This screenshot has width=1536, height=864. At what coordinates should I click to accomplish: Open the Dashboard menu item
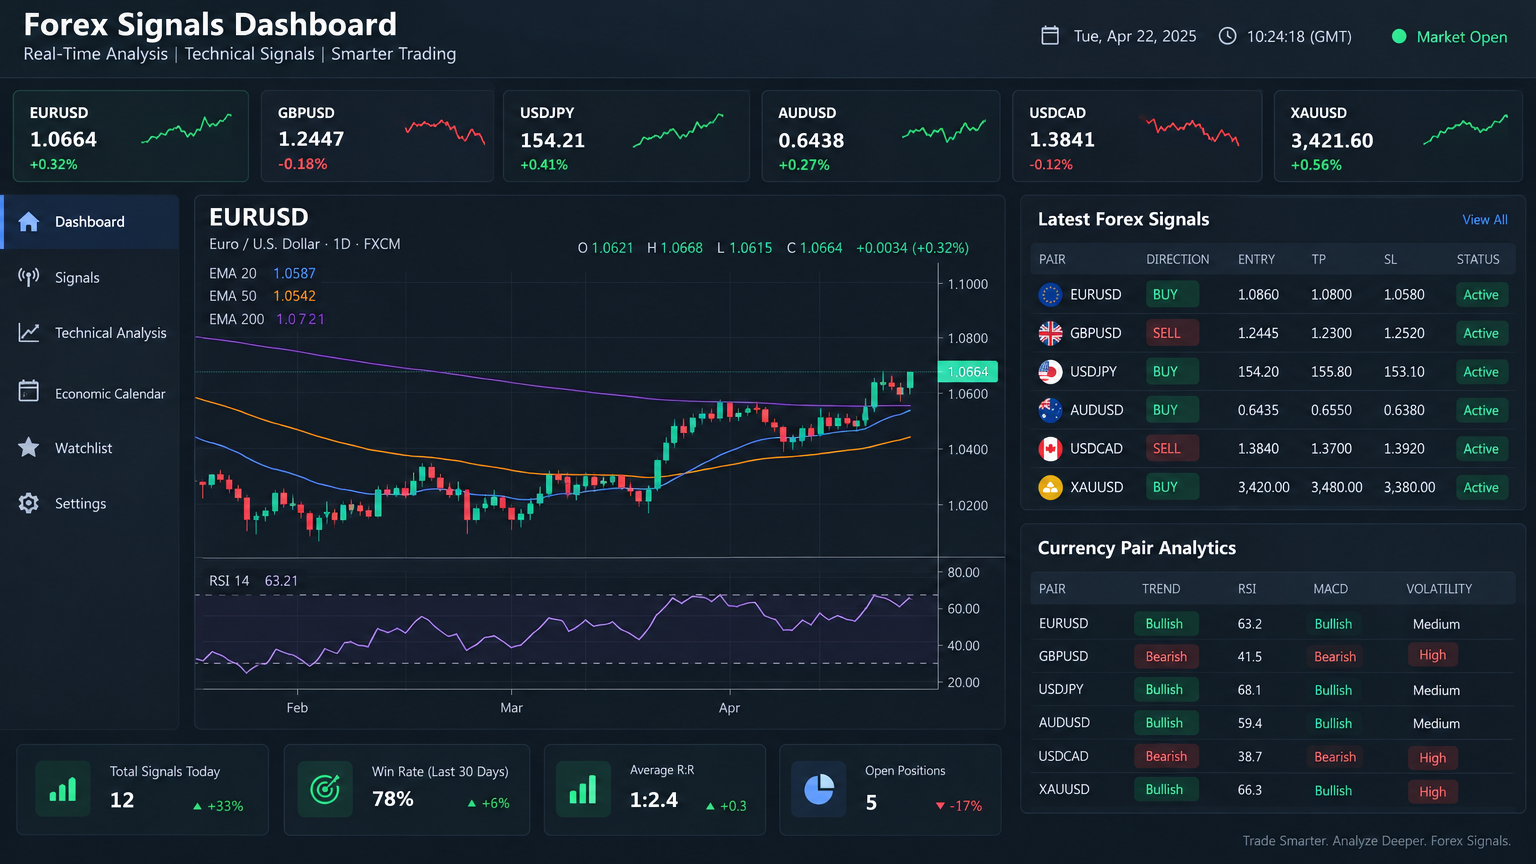[90, 222]
